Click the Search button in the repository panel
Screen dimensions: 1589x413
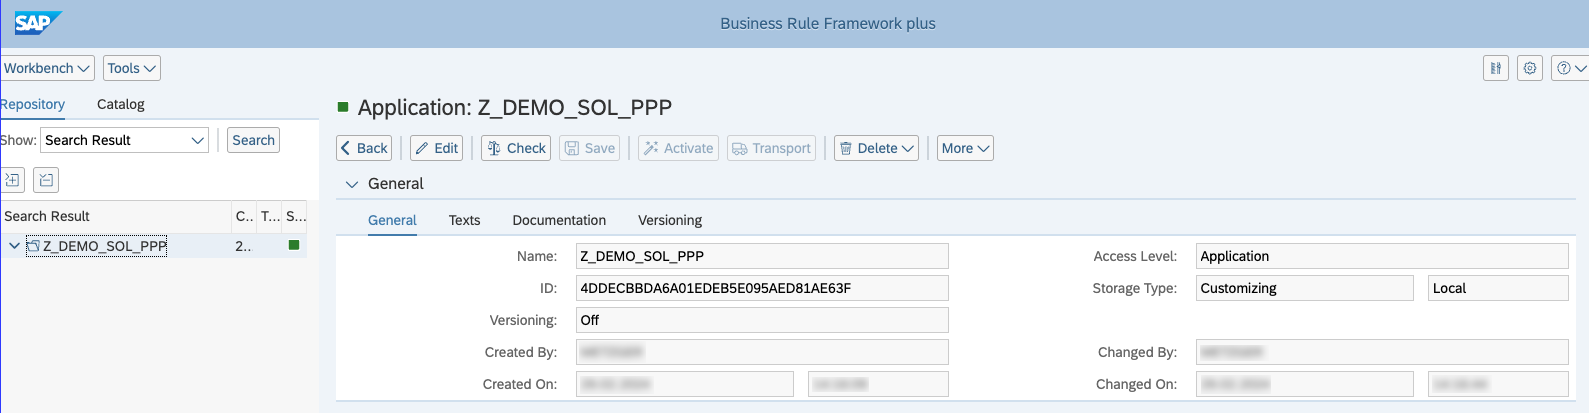coord(253,140)
